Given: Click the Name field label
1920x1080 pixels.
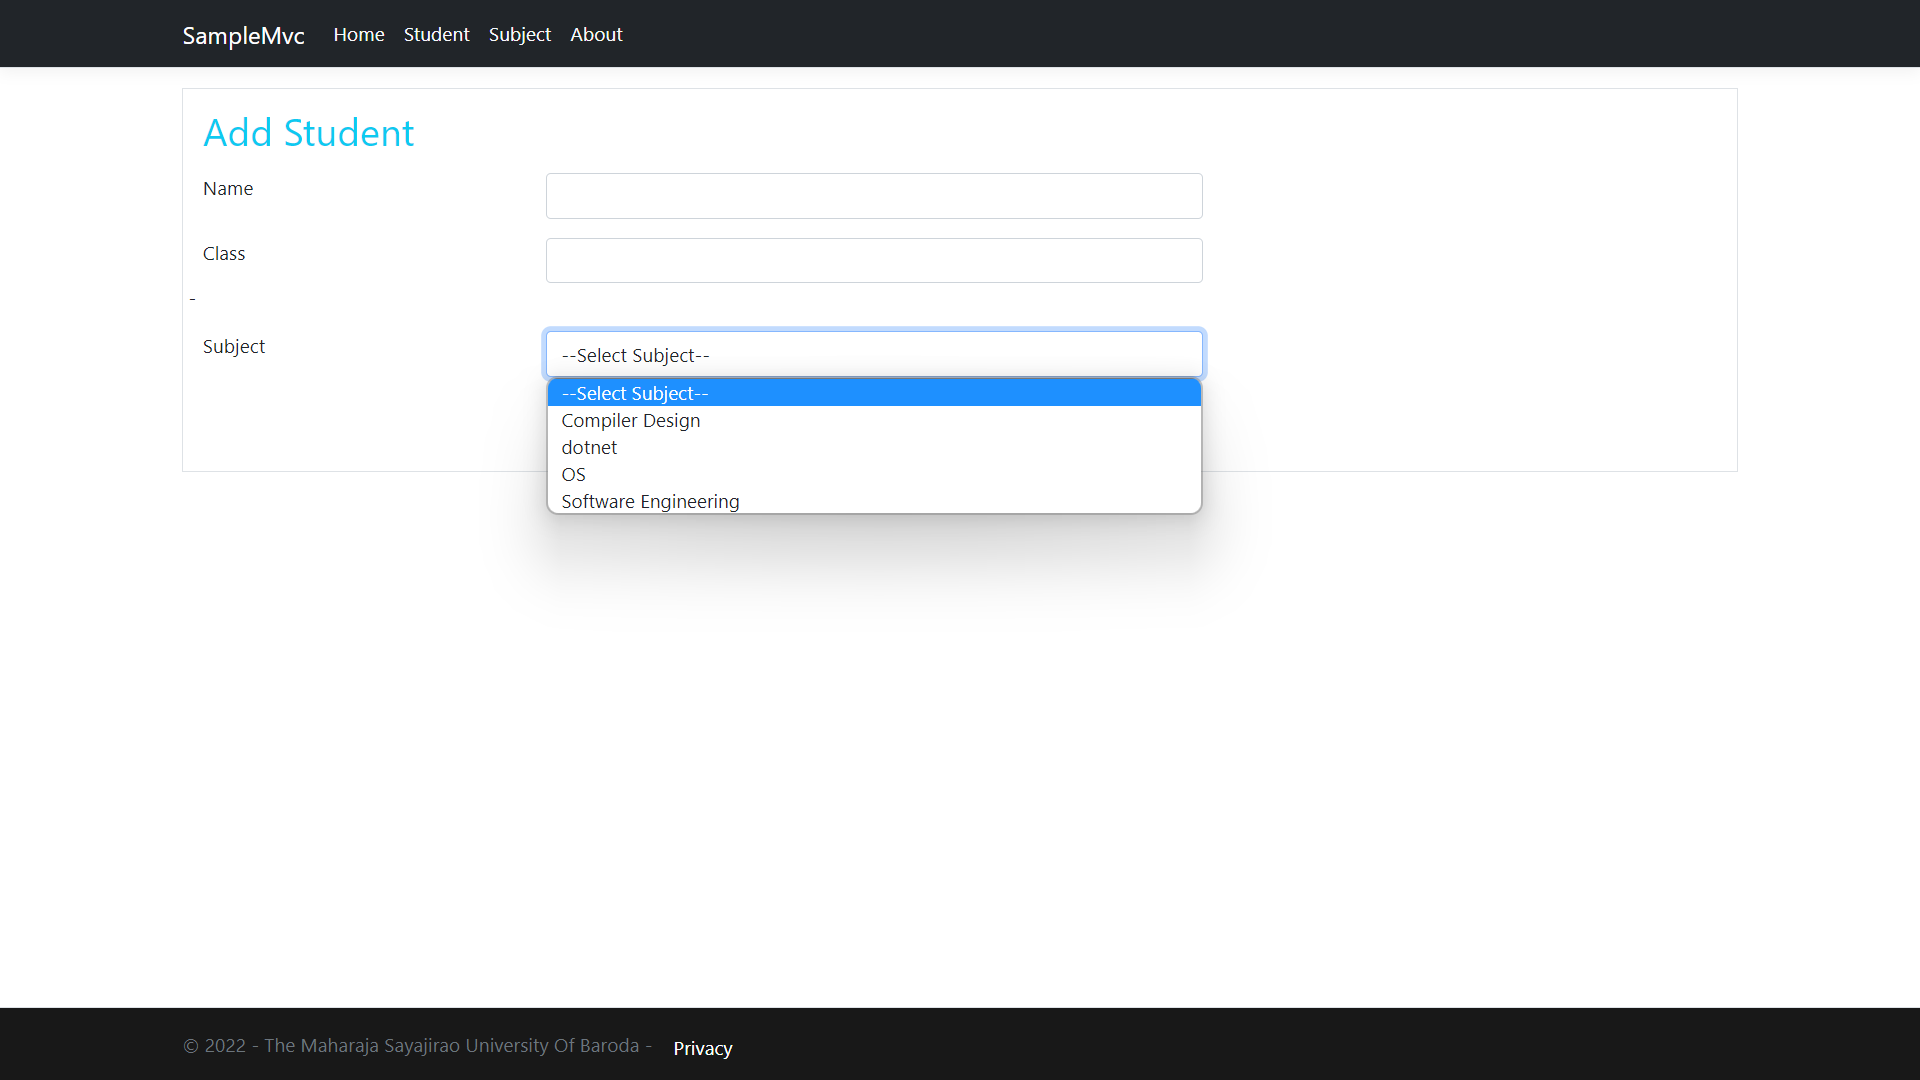Looking at the screenshot, I should 228,188.
